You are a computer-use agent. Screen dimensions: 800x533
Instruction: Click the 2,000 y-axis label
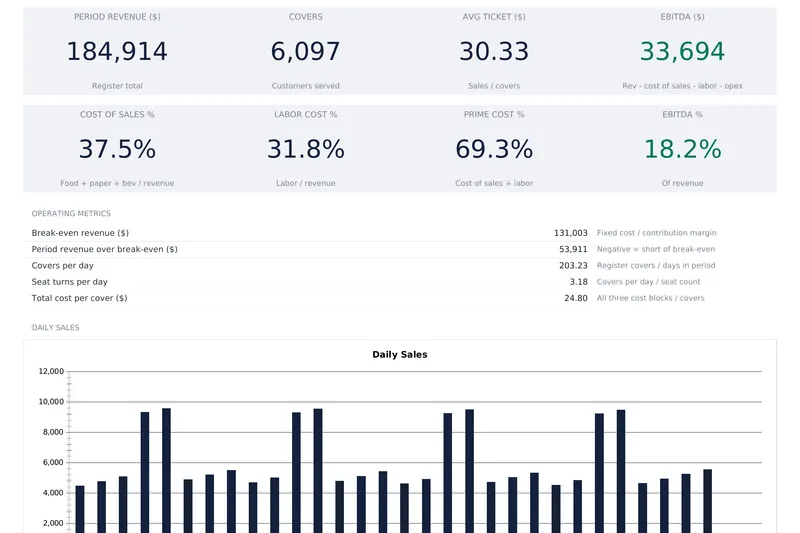coord(53,523)
